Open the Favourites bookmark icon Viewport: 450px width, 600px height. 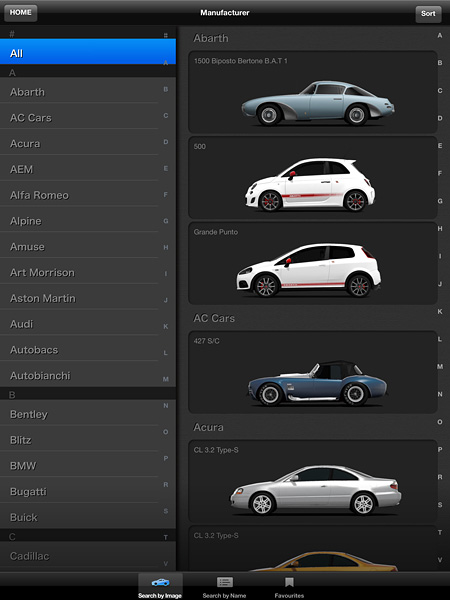(x=289, y=582)
